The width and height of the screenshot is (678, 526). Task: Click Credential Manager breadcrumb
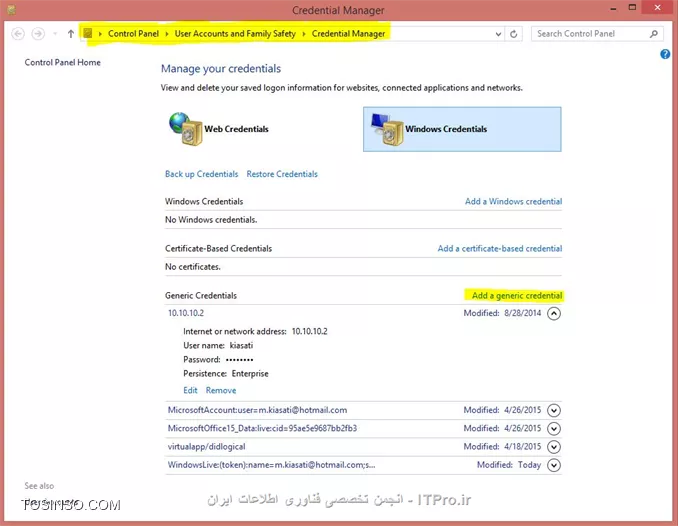pos(349,33)
